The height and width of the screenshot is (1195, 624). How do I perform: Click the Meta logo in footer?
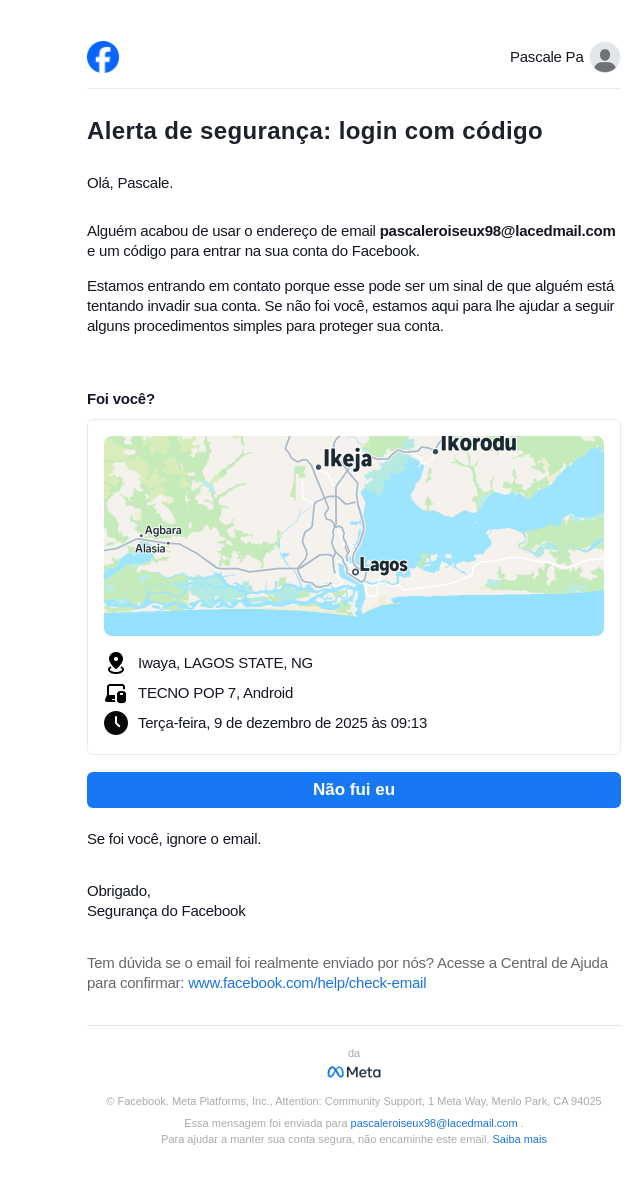354,1072
